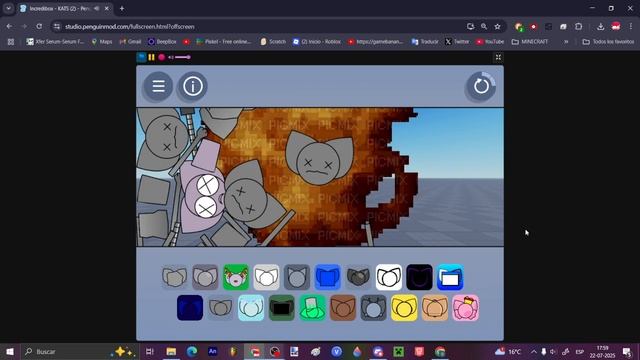This screenshot has width=640, height=360.
Task: Select the green reindeer-face character icon
Action: [236, 277]
